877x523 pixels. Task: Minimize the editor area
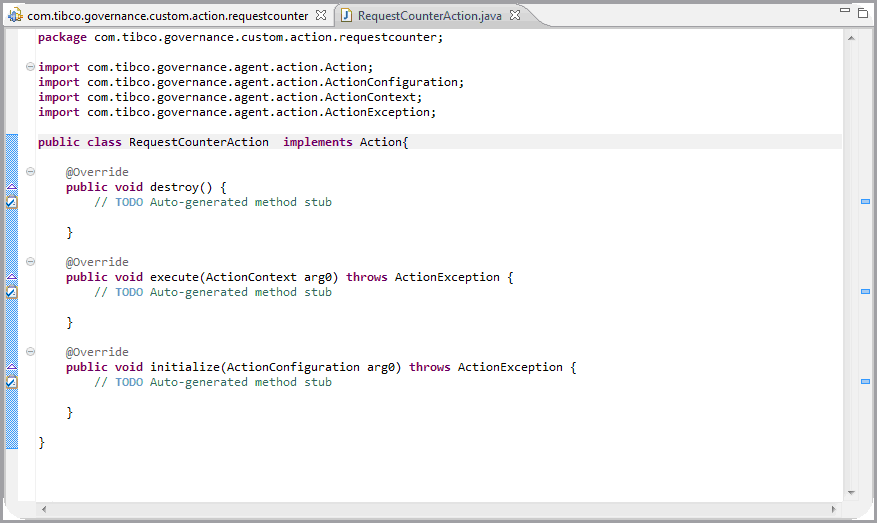845,10
